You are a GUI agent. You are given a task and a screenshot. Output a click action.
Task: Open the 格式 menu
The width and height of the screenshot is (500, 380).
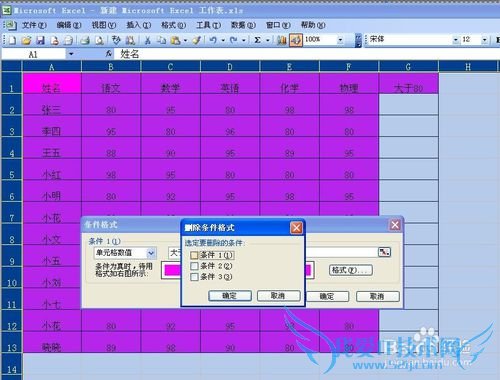[x=173, y=25]
